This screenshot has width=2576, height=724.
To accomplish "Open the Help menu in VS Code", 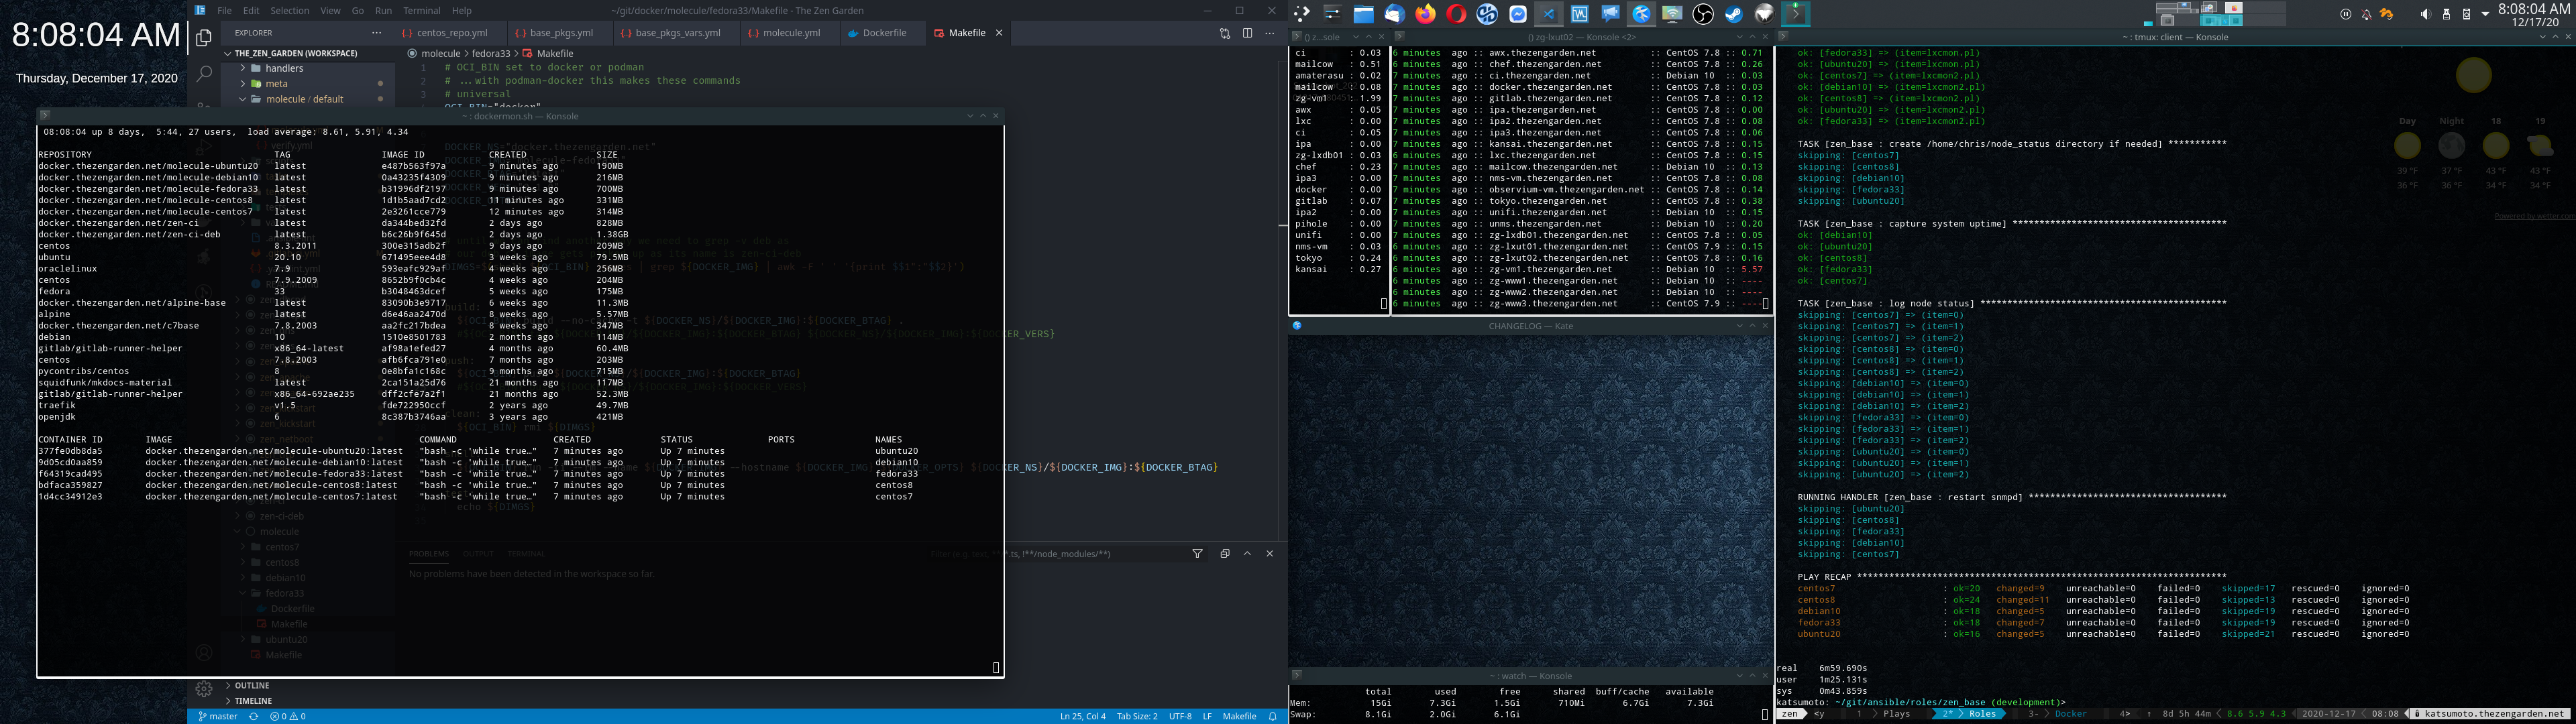I will [461, 11].
